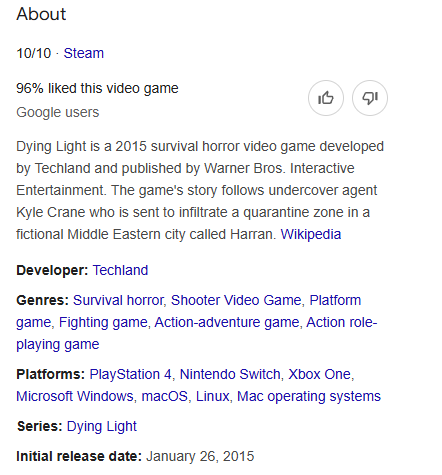Open the PlayStation 4 platform link
The image size is (442, 475).
pyautogui.click(x=130, y=374)
